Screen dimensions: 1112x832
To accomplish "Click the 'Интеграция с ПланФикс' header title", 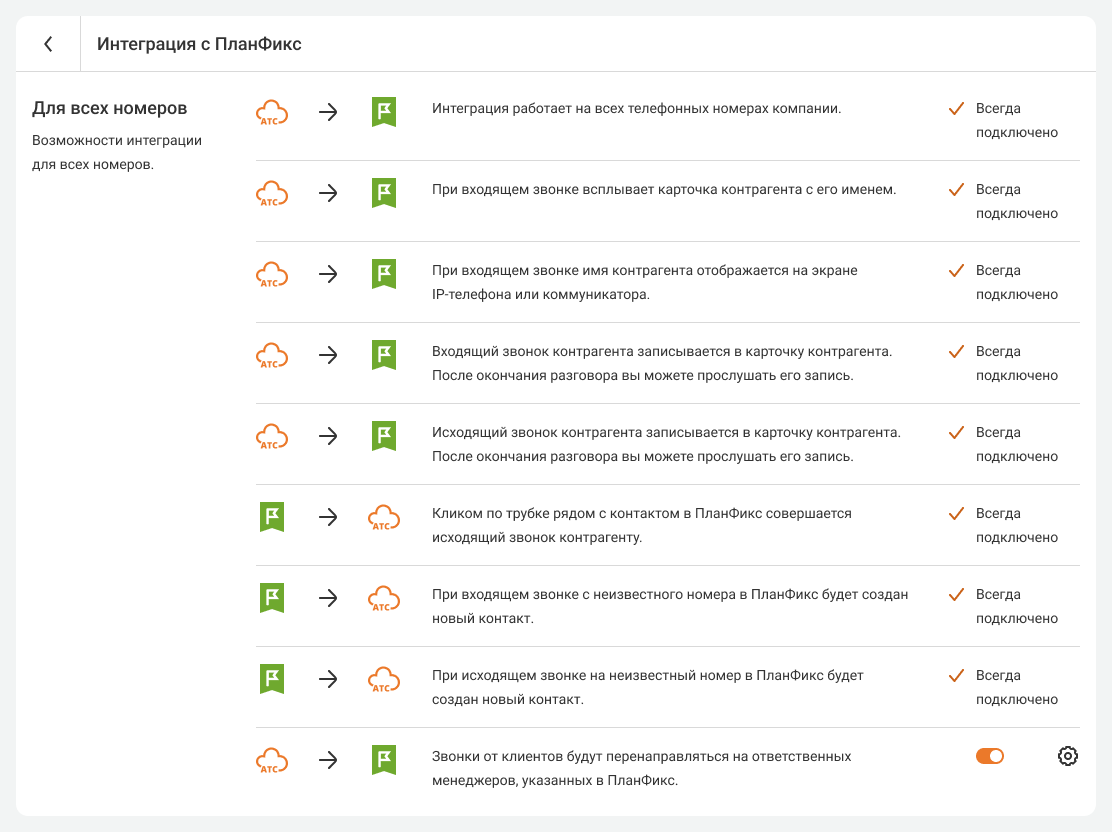I will coord(199,44).
